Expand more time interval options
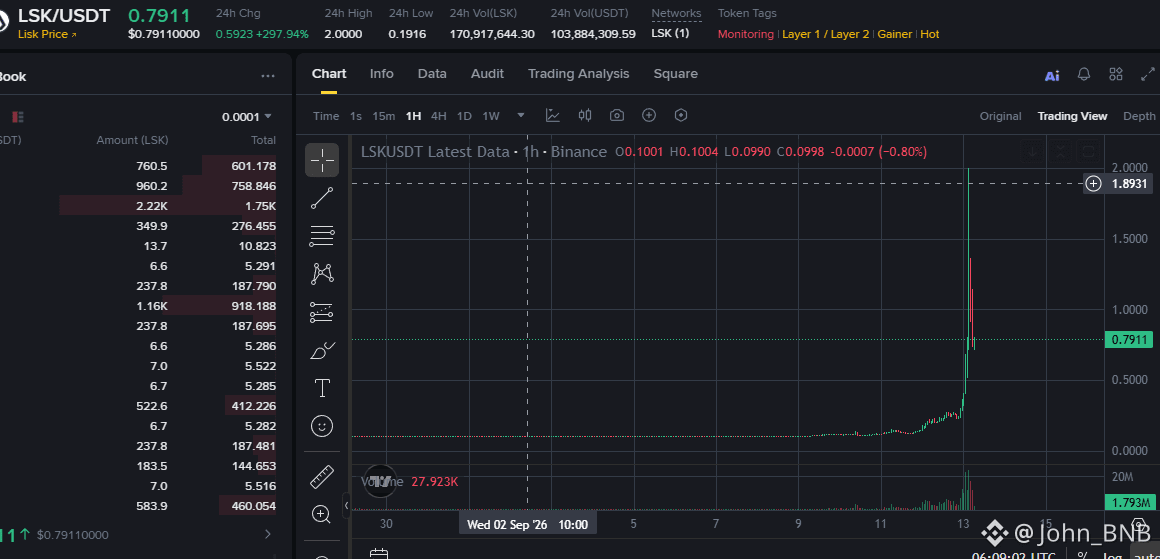The image size is (1160, 559). [x=521, y=115]
